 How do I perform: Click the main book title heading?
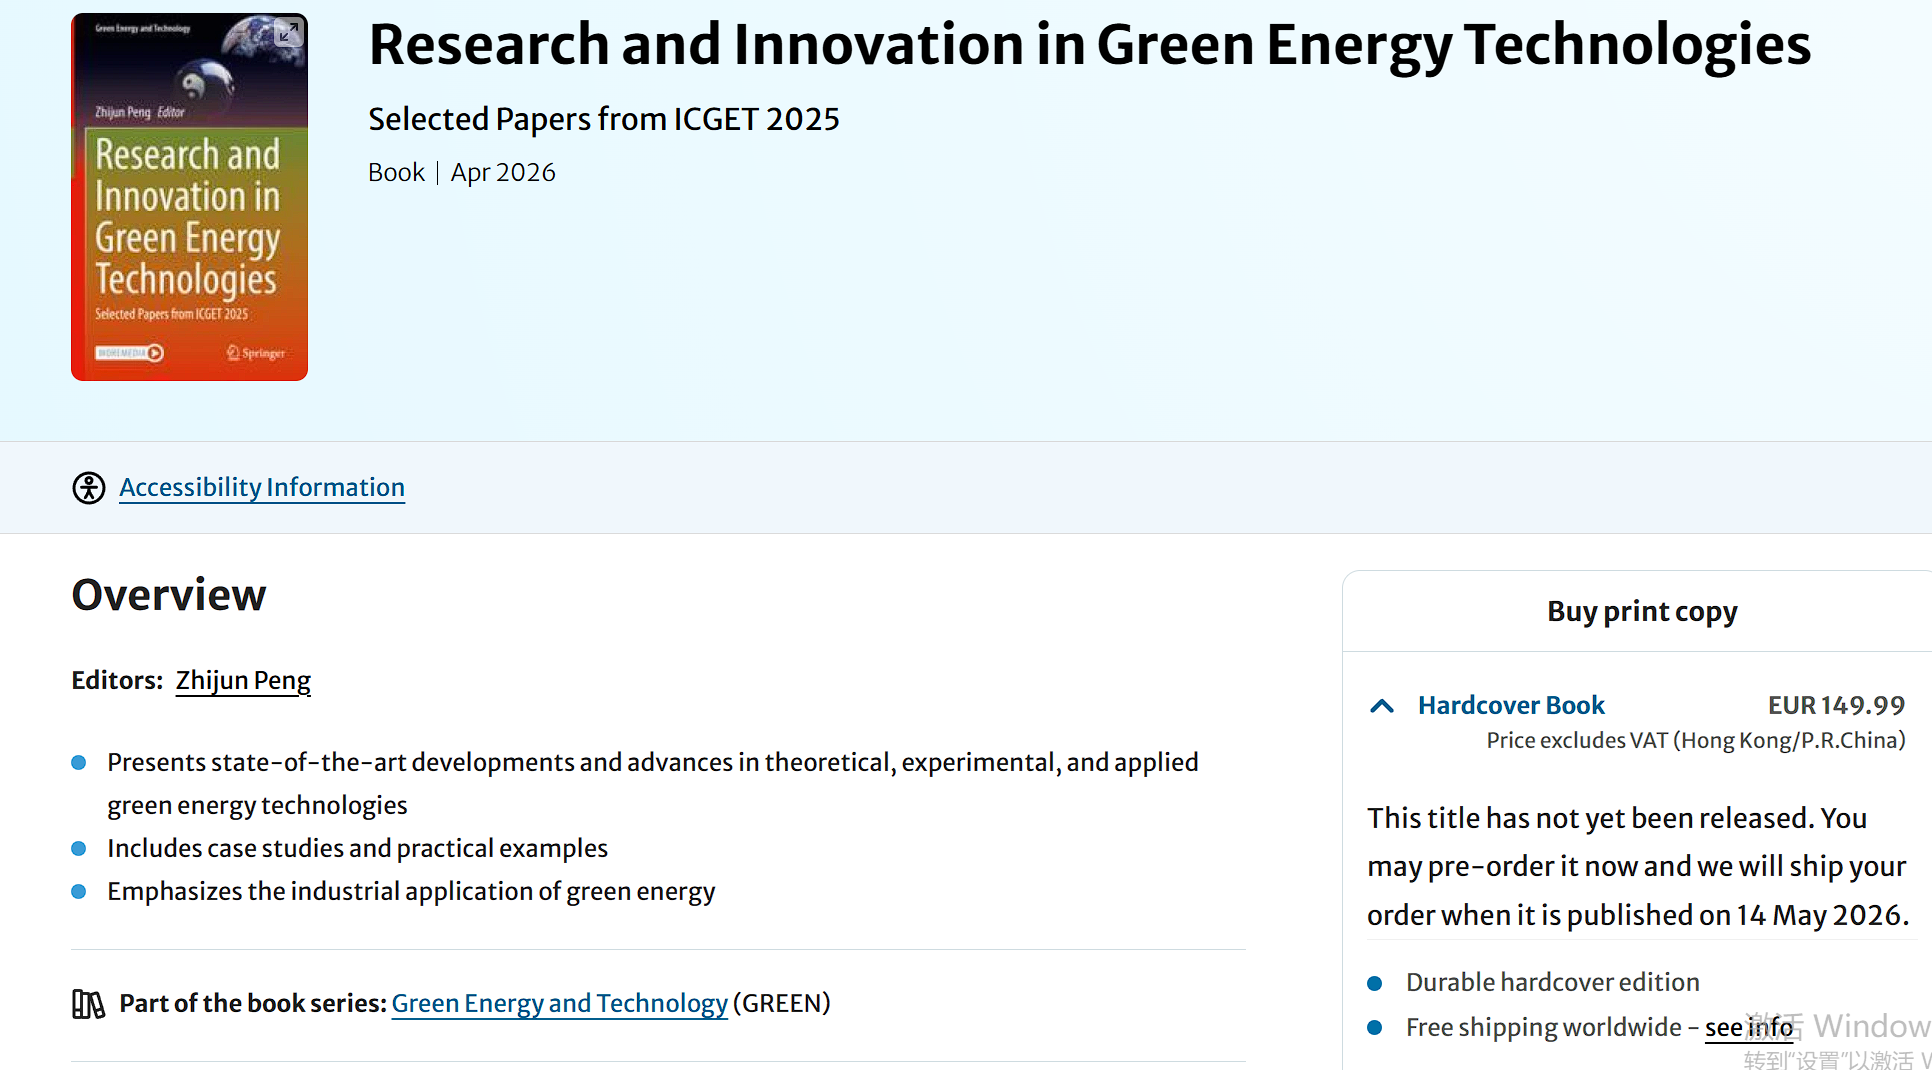[x=1089, y=46]
